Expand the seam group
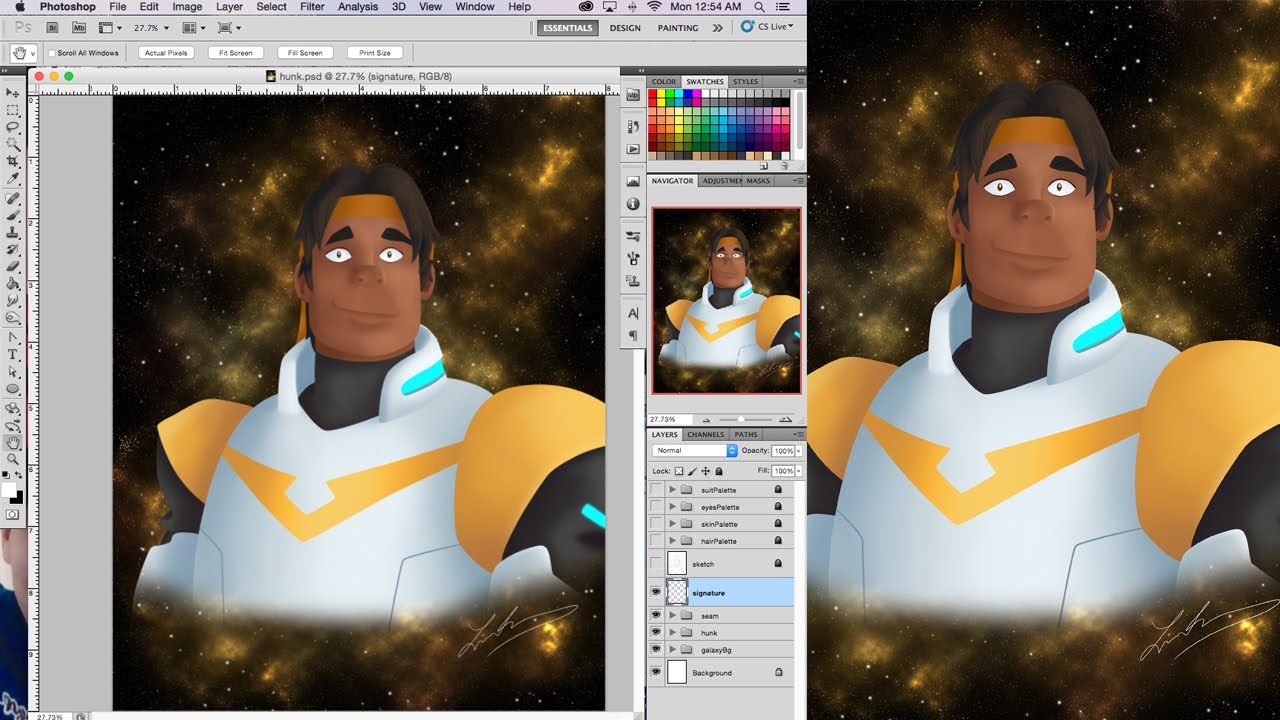Image resolution: width=1280 pixels, height=720 pixels. 672,616
